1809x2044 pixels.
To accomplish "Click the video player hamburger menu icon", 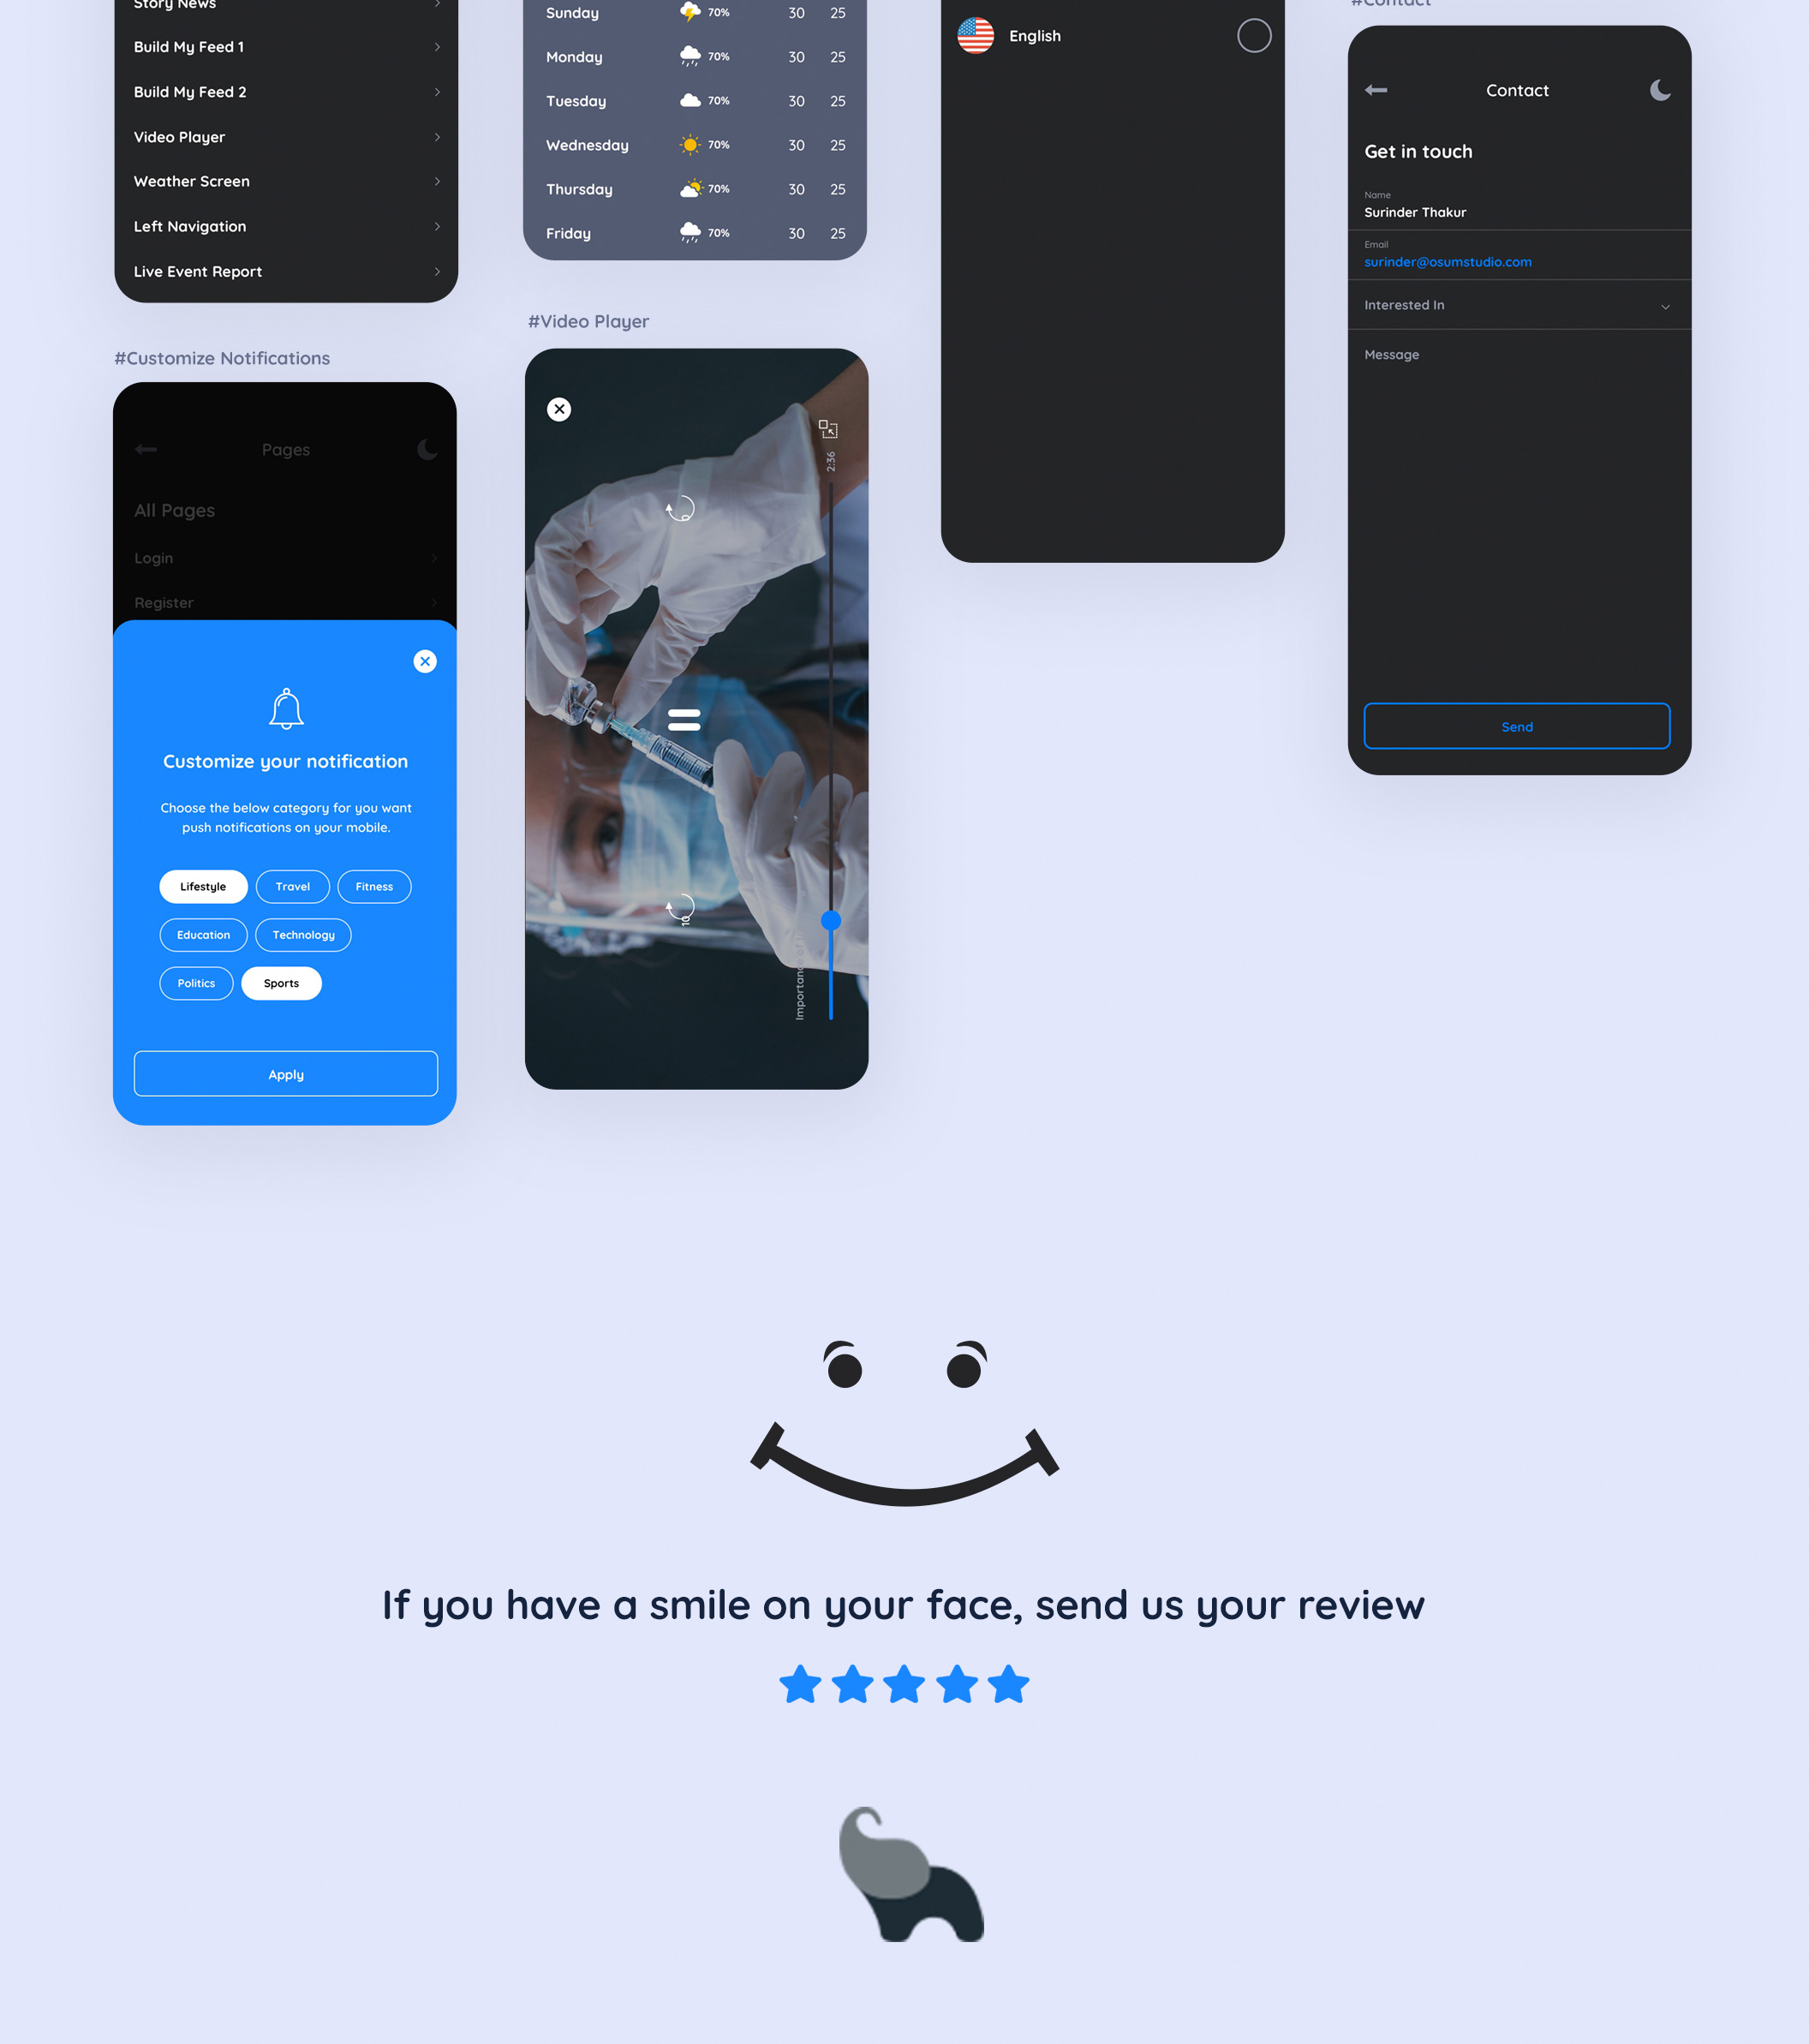I will point(683,720).
